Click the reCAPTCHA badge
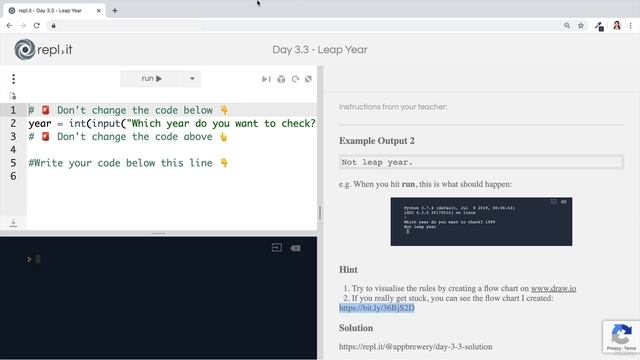Viewport: 640px width, 360px height. tap(621, 337)
